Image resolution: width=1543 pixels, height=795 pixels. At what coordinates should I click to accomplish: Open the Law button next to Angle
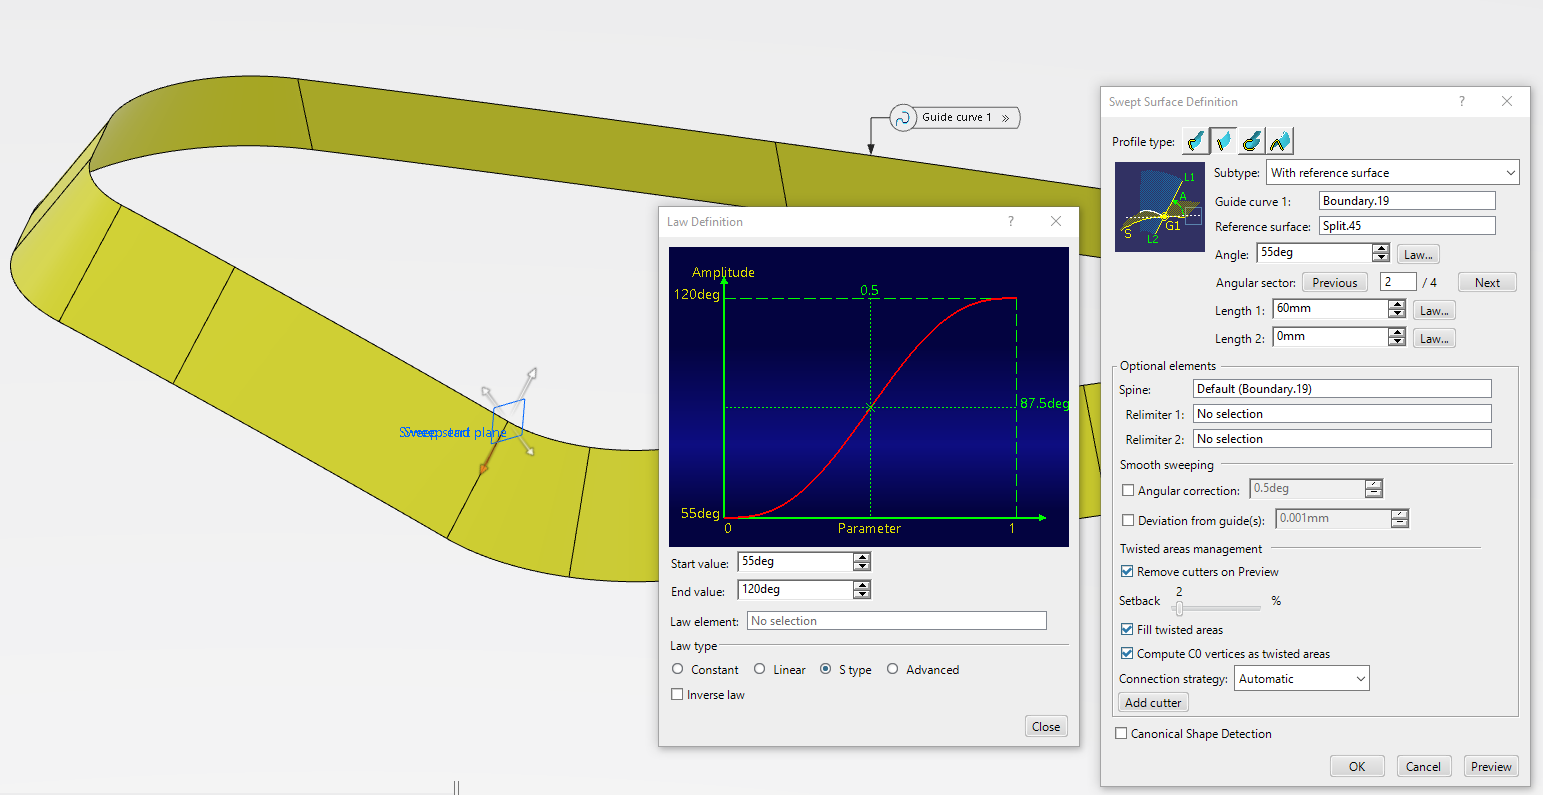[1418, 254]
